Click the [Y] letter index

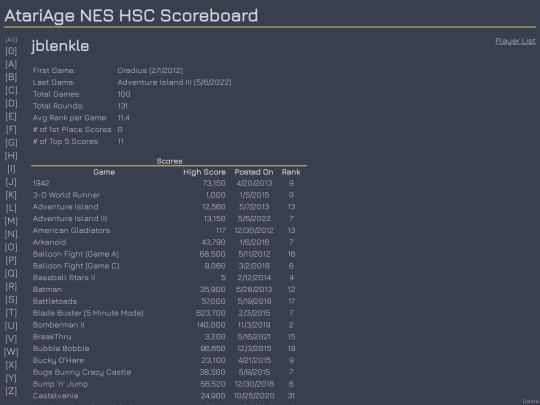pos(11,378)
